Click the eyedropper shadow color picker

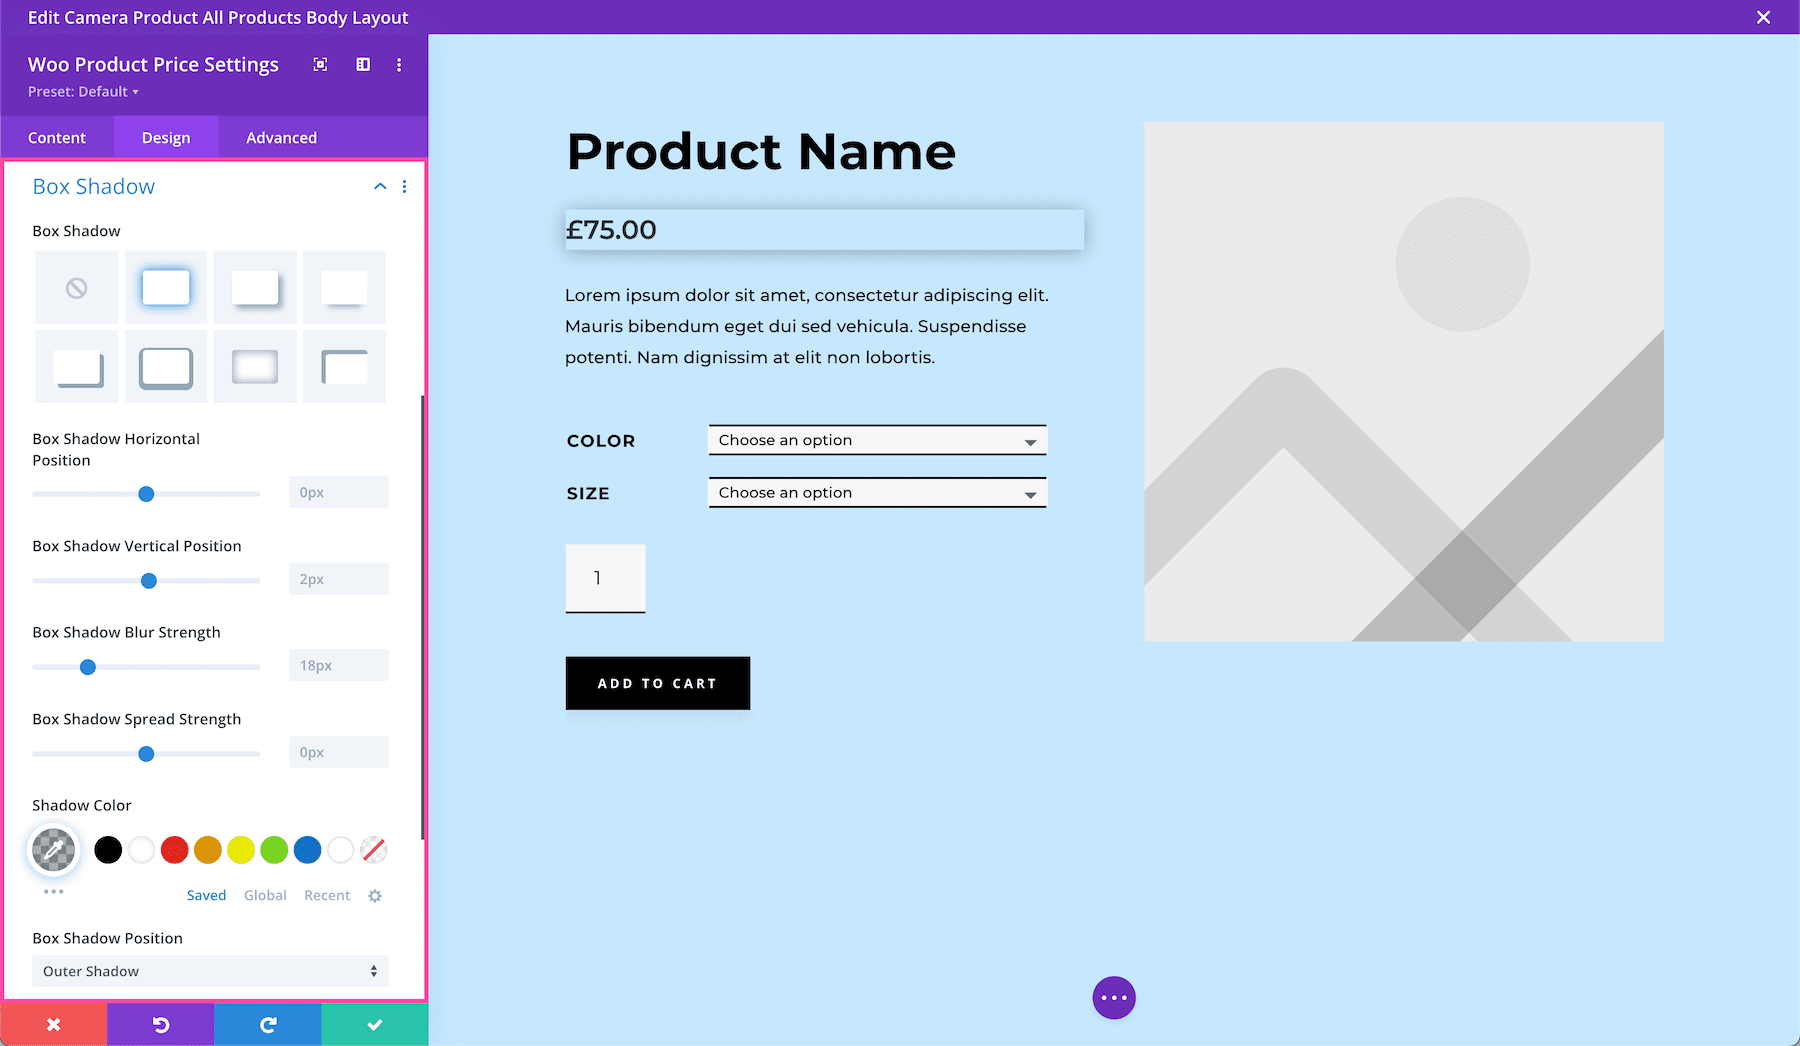(x=54, y=850)
